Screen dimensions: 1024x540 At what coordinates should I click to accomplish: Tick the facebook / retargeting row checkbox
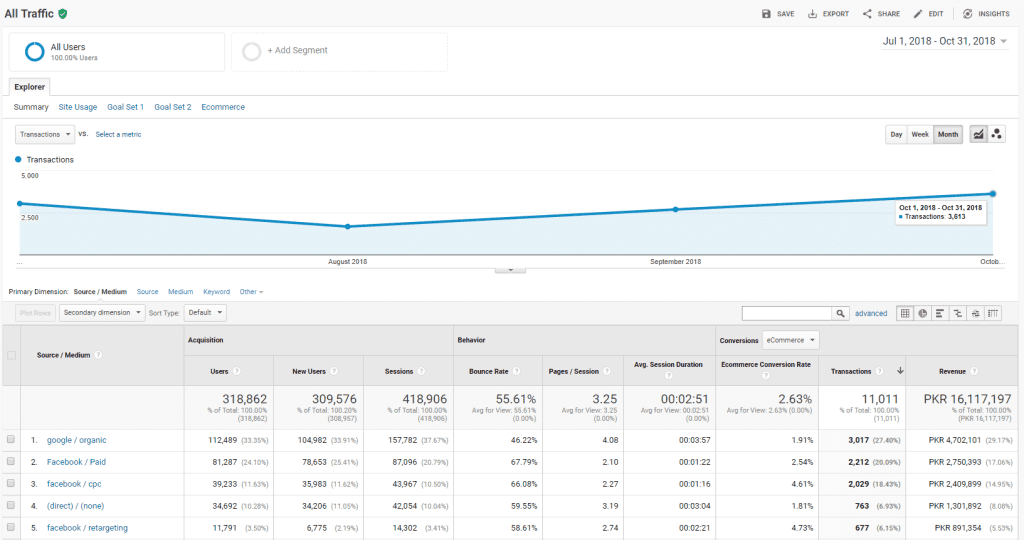[x=11, y=528]
